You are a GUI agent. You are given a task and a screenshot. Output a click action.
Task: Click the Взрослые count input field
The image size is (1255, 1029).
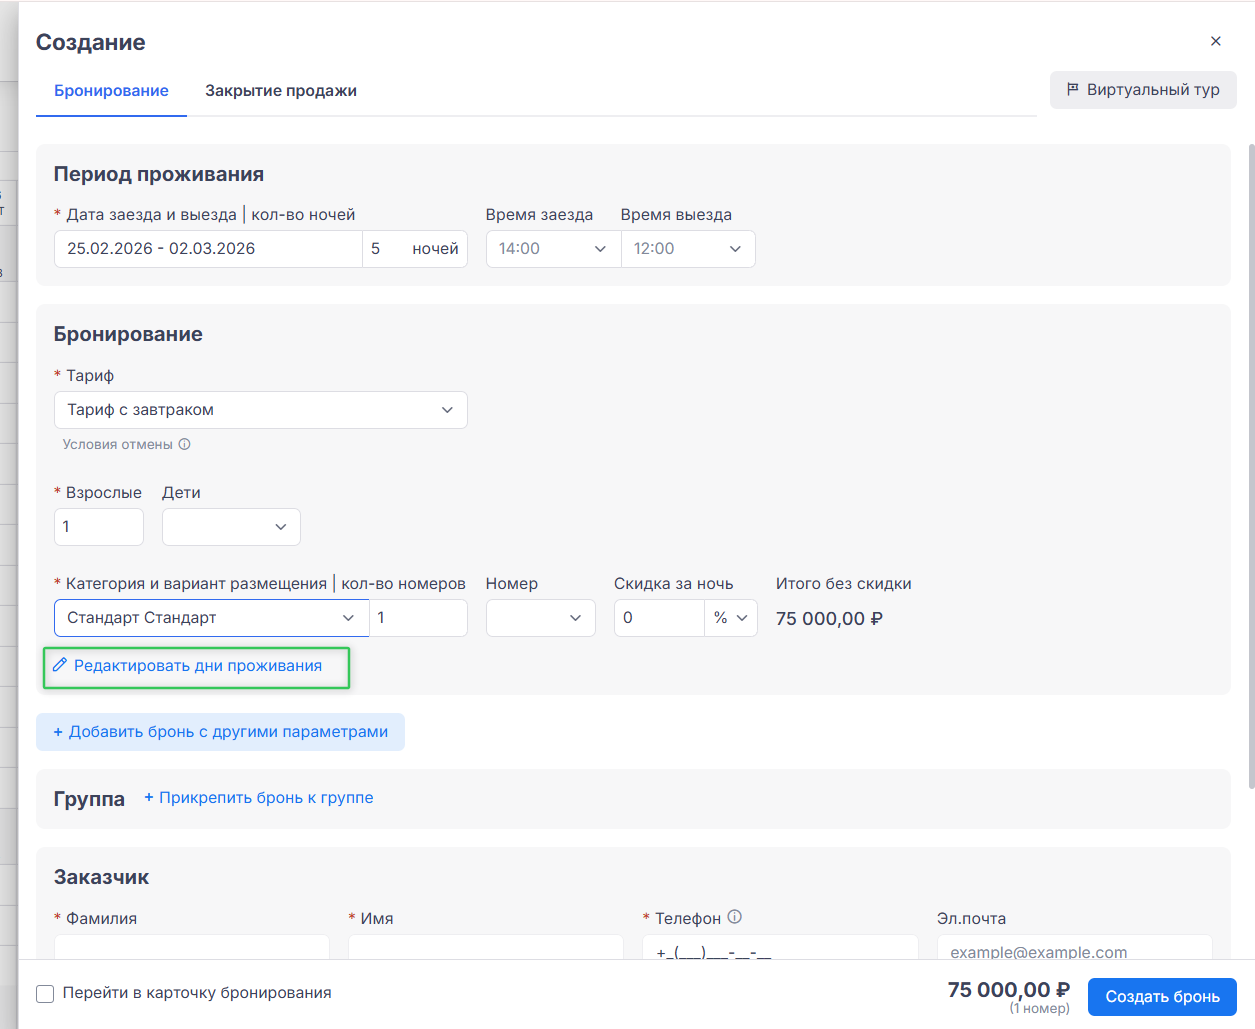tap(98, 527)
